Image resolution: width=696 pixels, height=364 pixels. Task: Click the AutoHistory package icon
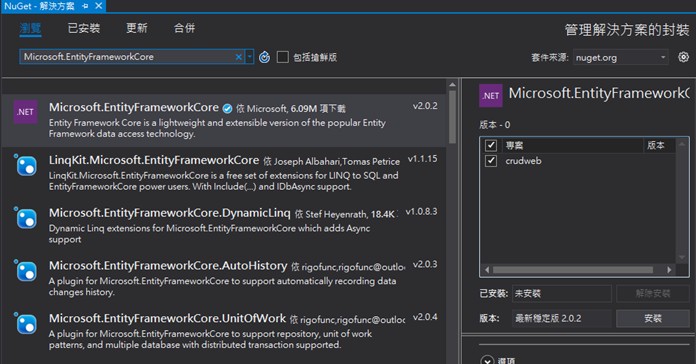[26, 271]
